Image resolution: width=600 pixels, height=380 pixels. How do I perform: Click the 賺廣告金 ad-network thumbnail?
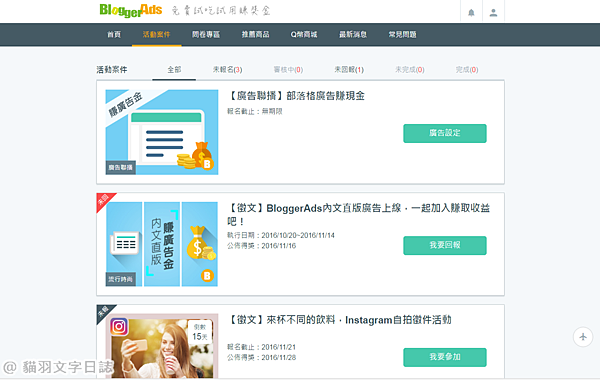pos(162,132)
